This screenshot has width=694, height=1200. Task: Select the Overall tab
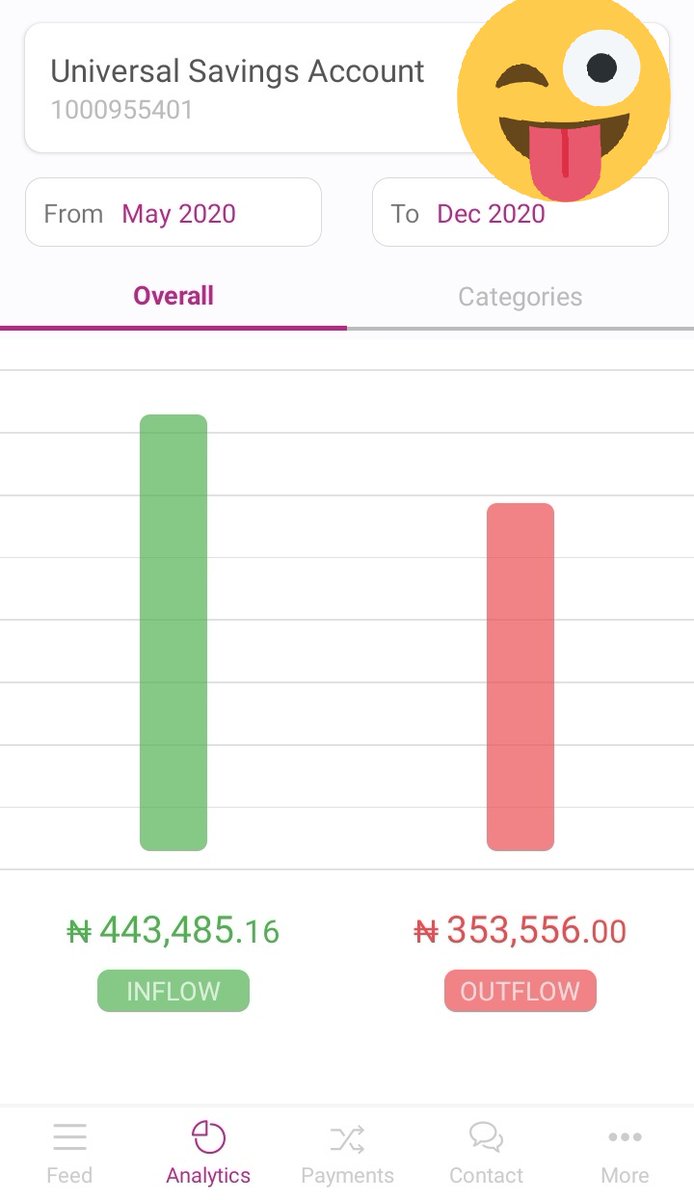[173, 296]
